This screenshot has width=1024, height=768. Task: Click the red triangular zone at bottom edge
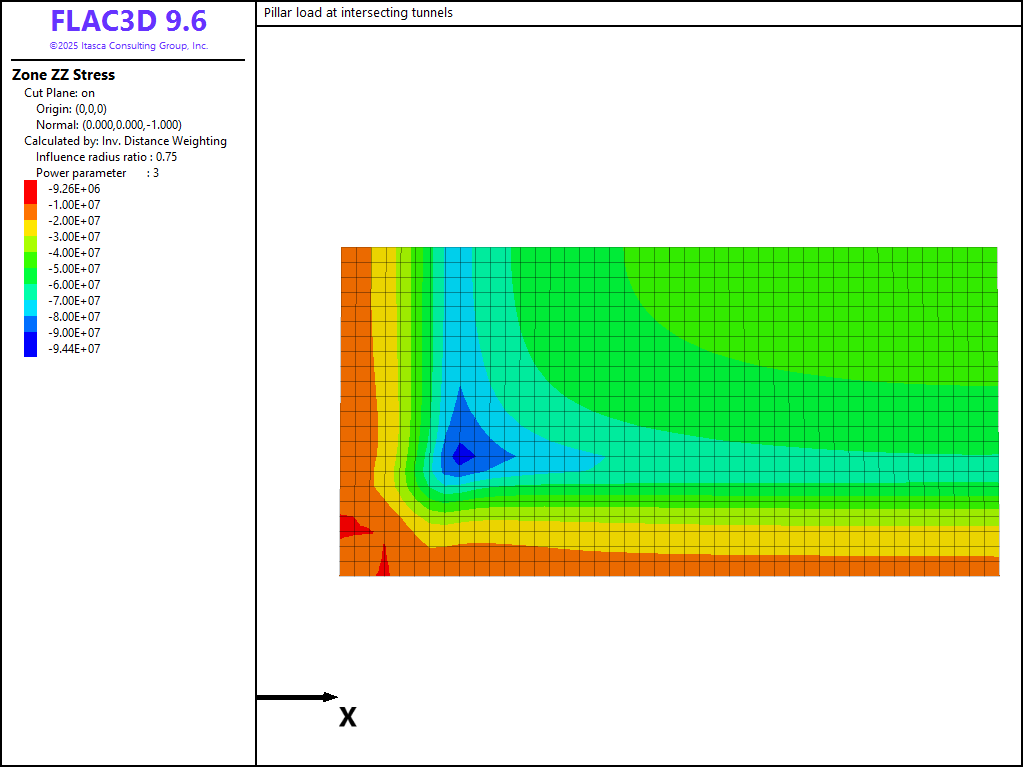click(383, 565)
